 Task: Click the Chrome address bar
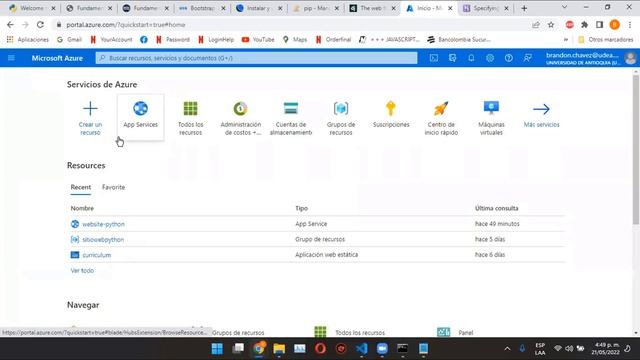(294, 25)
